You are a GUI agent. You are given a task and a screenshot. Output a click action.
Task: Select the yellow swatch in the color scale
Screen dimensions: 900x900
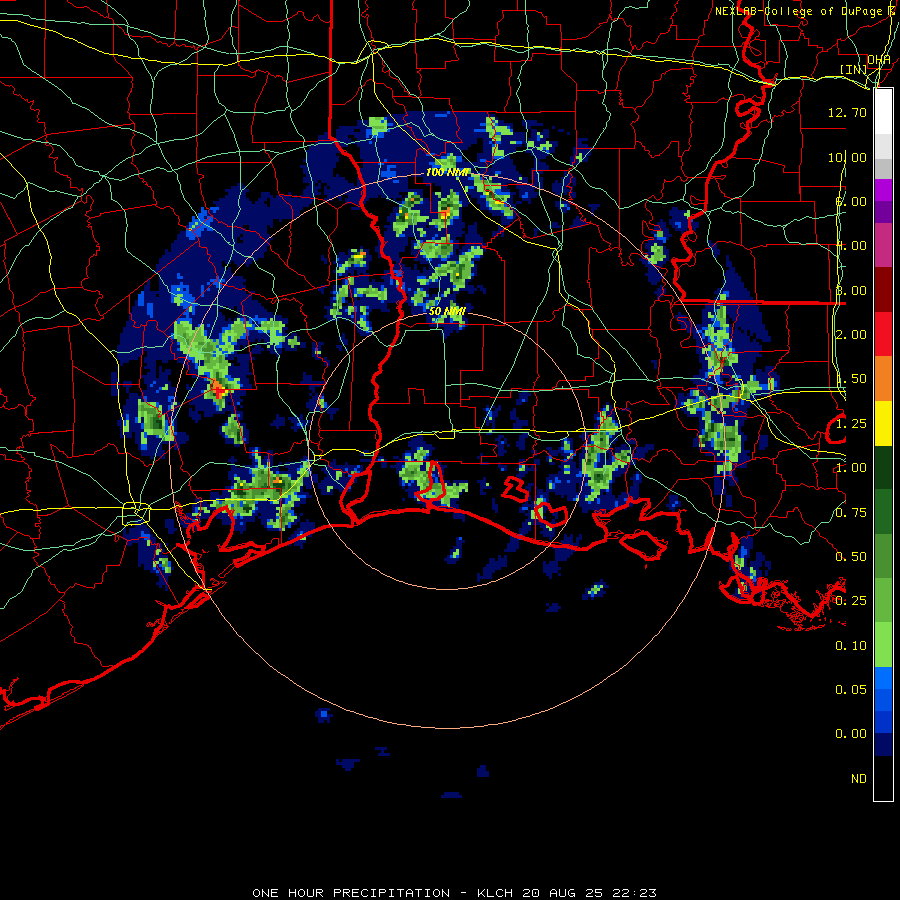click(x=883, y=423)
